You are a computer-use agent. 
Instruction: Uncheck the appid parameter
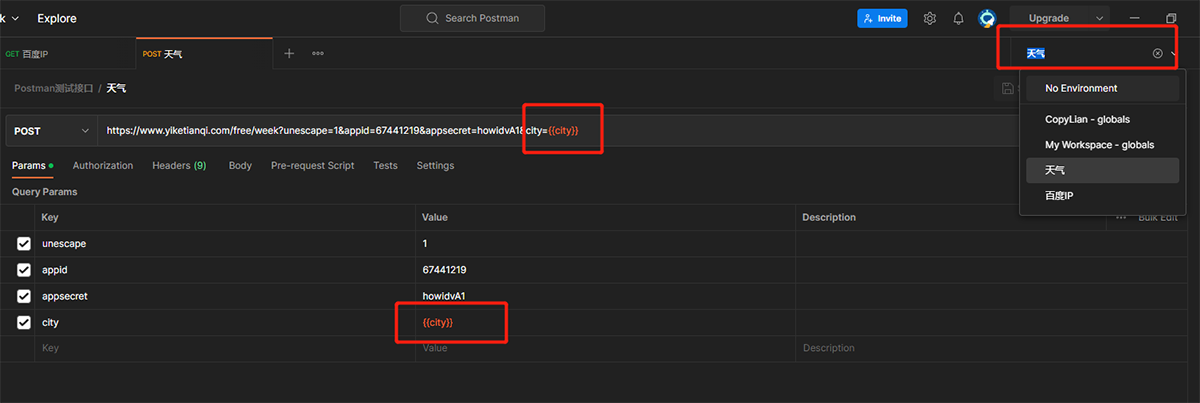pyautogui.click(x=24, y=270)
